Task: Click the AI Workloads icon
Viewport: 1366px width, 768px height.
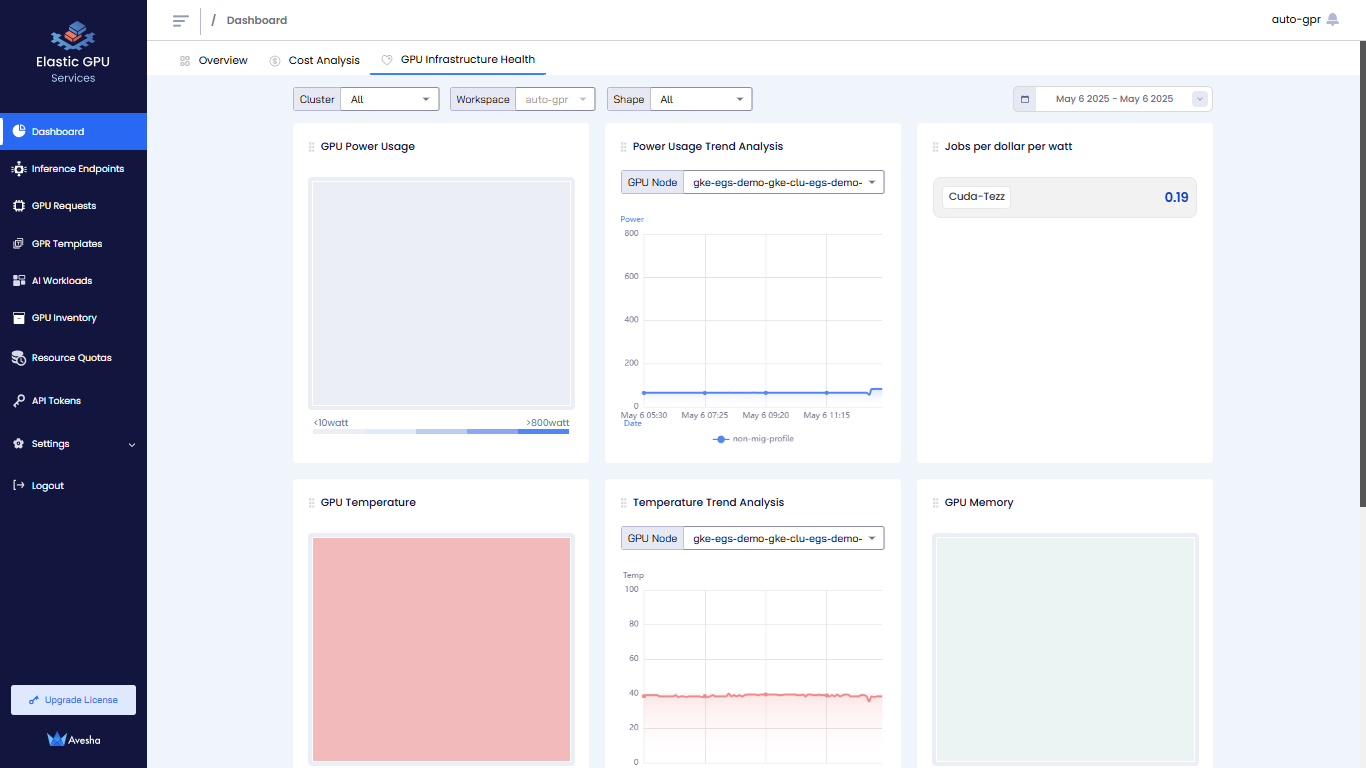Action: tap(19, 281)
